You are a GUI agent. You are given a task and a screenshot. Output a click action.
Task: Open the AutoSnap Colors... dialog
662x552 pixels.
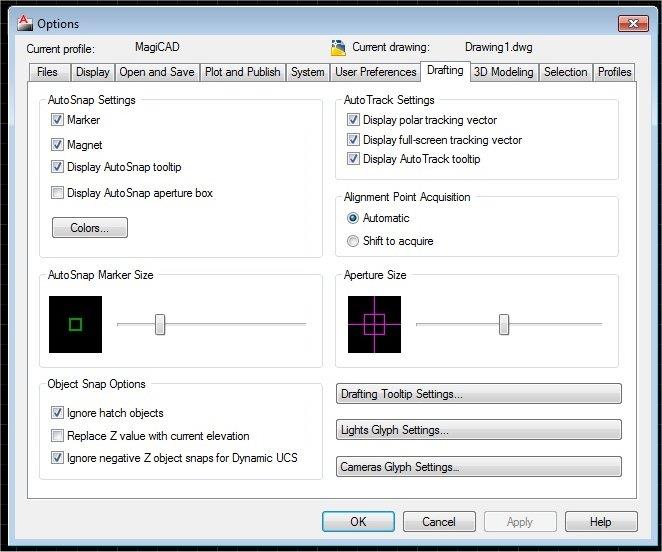(90, 228)
